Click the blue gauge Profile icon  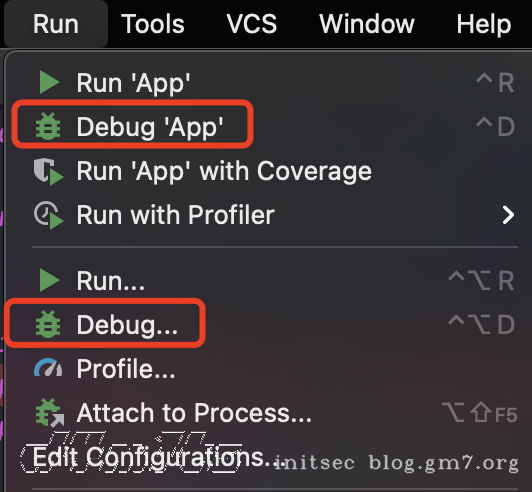pyautogui.click(x=48, y=368)
